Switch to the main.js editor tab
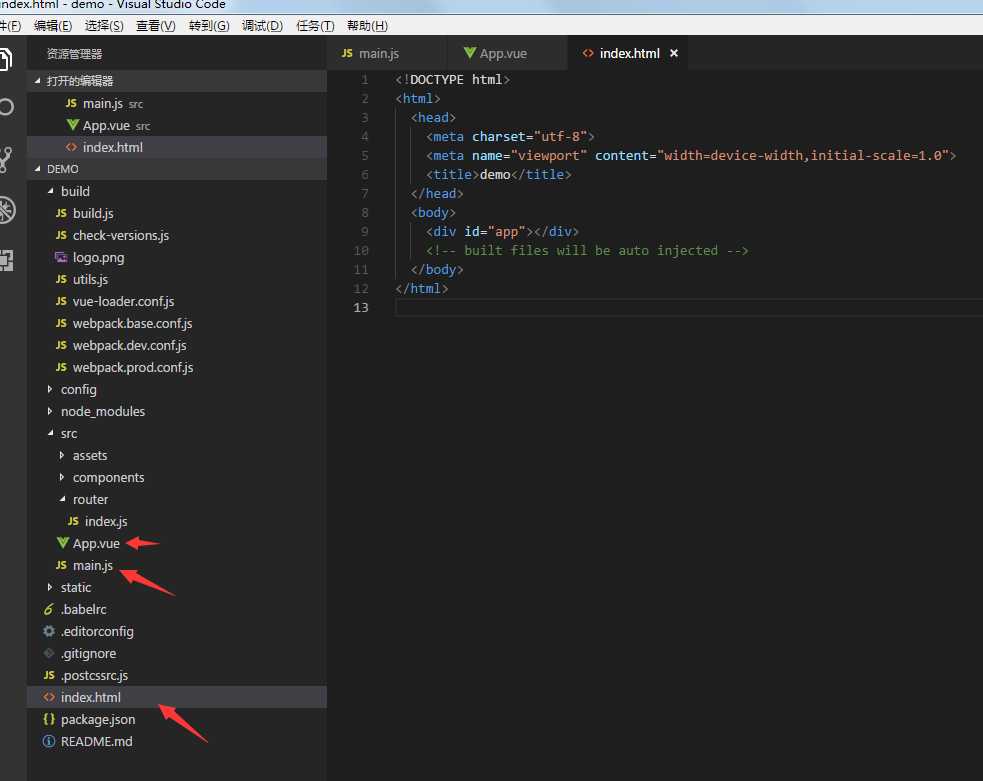 point(379,54)
